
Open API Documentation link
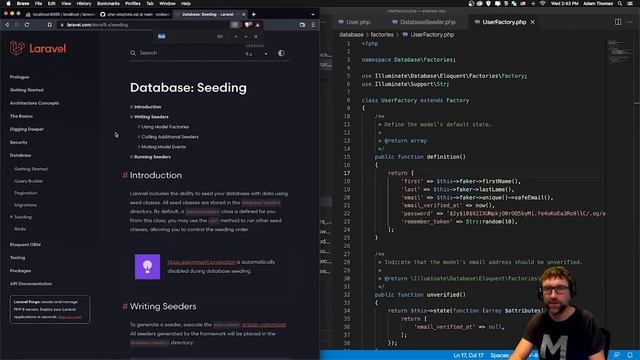tap(31, 284)
